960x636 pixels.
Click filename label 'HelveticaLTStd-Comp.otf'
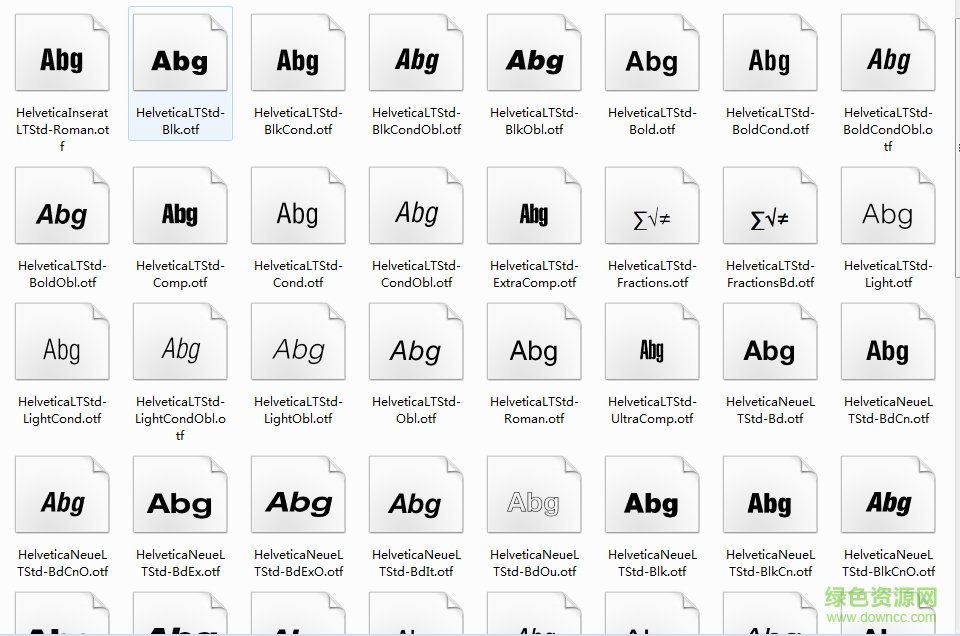[x=180, y=274]
